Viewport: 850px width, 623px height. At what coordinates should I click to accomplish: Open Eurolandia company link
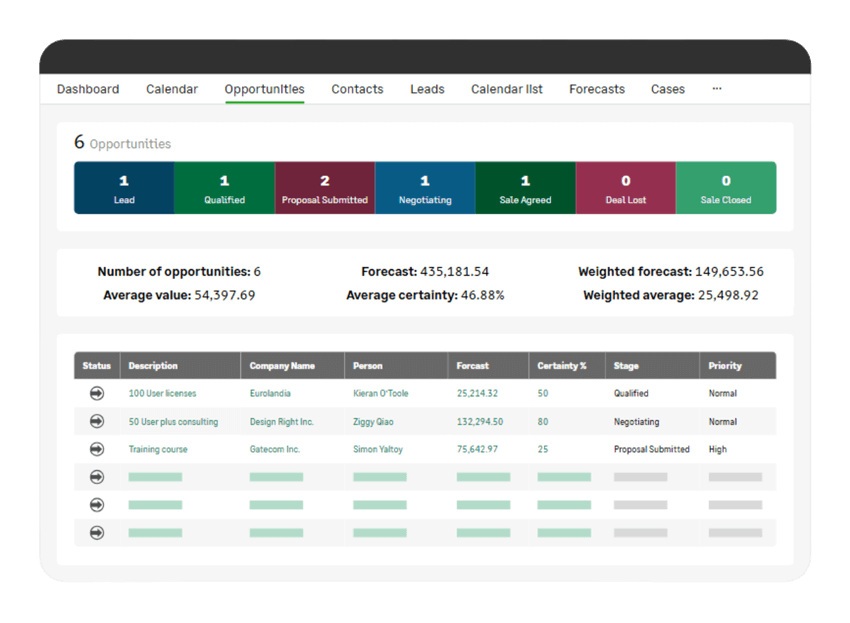click(x=270, y=393)
